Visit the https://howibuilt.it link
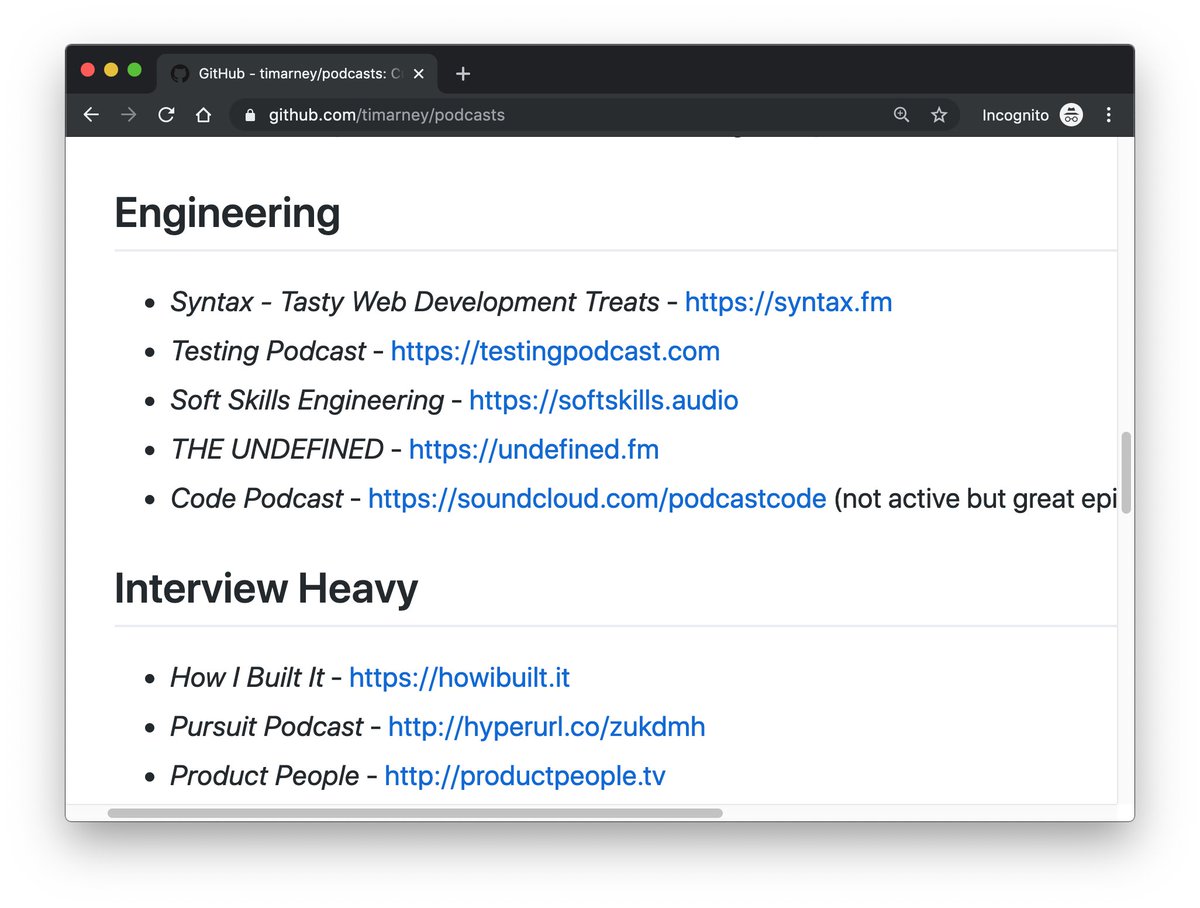 coord(459,677)
